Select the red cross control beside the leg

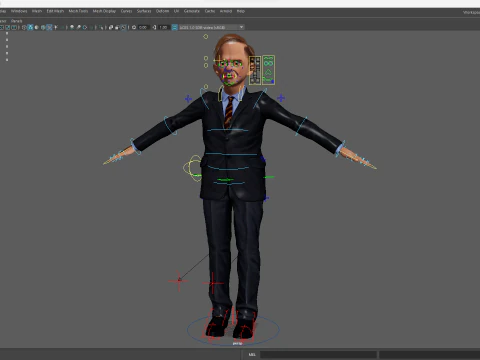tap(213, 283)
